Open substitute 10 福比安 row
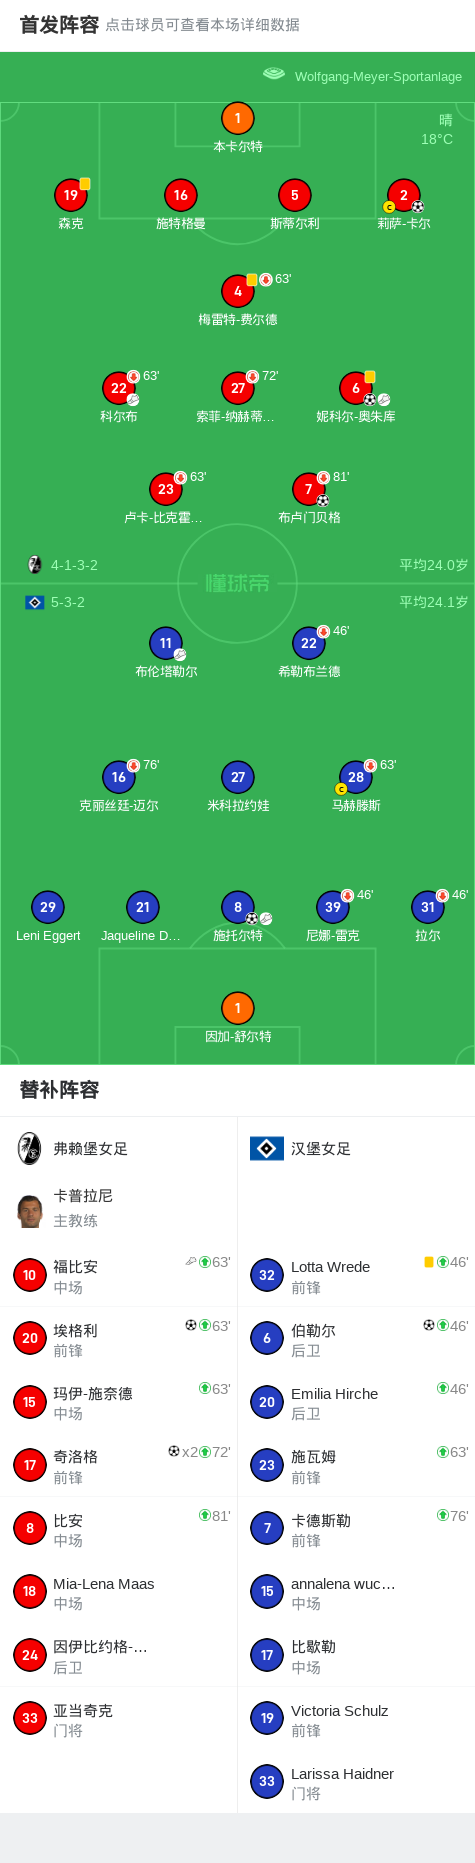The height and width of the screenshot is (1863, 475). (x=119, y=1276)
